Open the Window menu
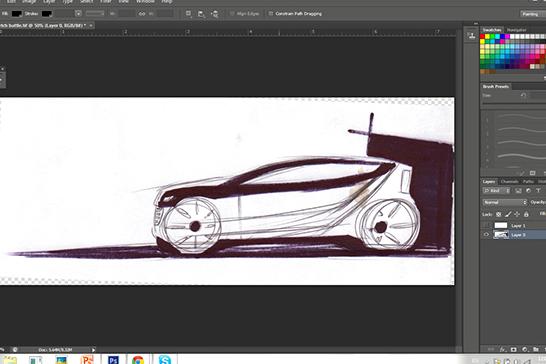Viewport: 546px width, 364px height. click(145, 1)
